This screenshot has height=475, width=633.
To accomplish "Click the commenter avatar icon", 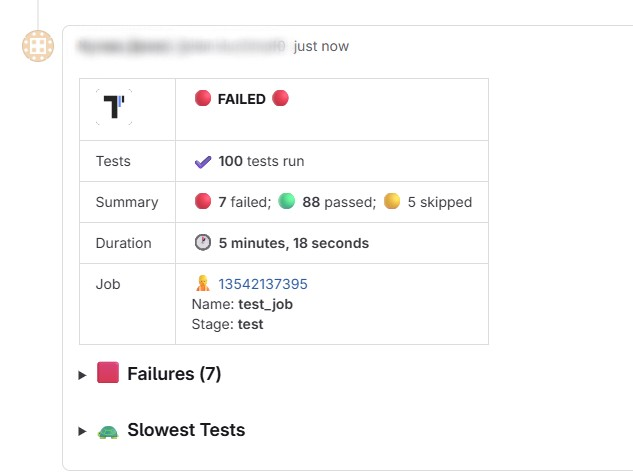I will pos(38,46).
